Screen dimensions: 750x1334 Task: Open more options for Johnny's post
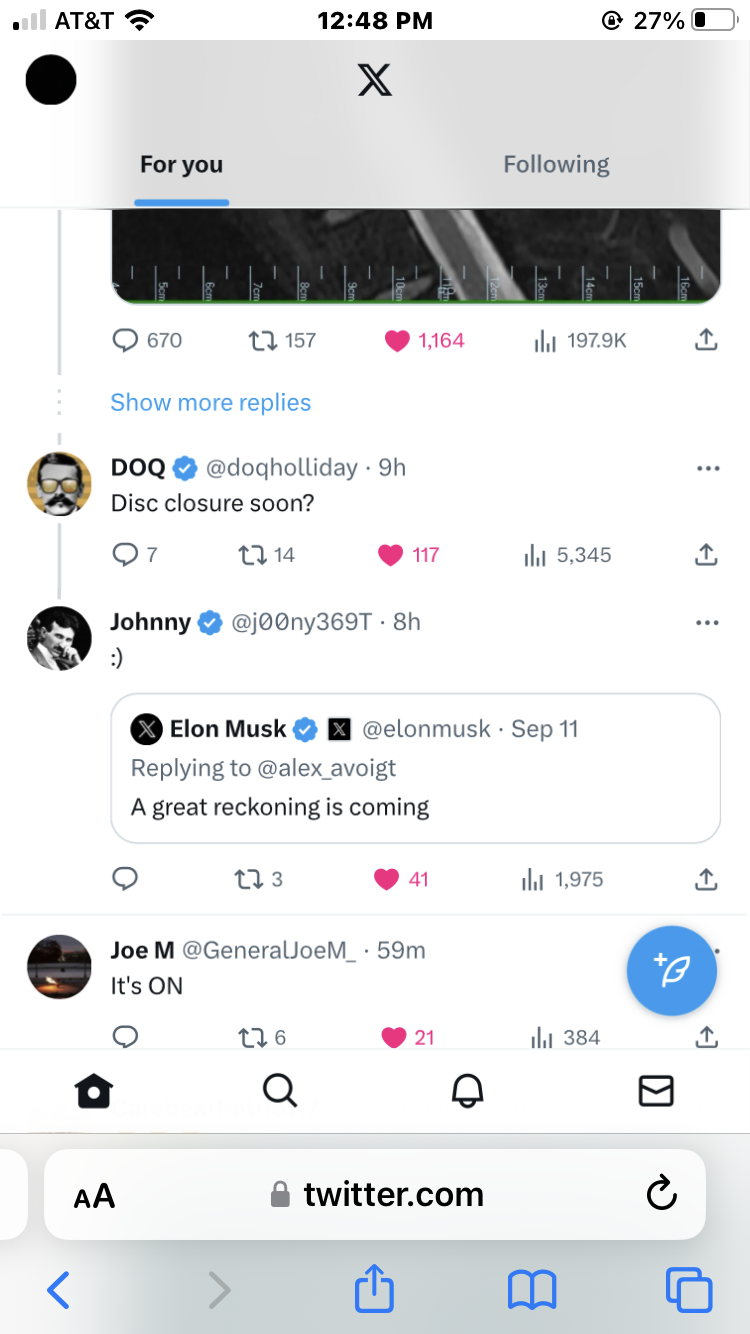(707, 622)
